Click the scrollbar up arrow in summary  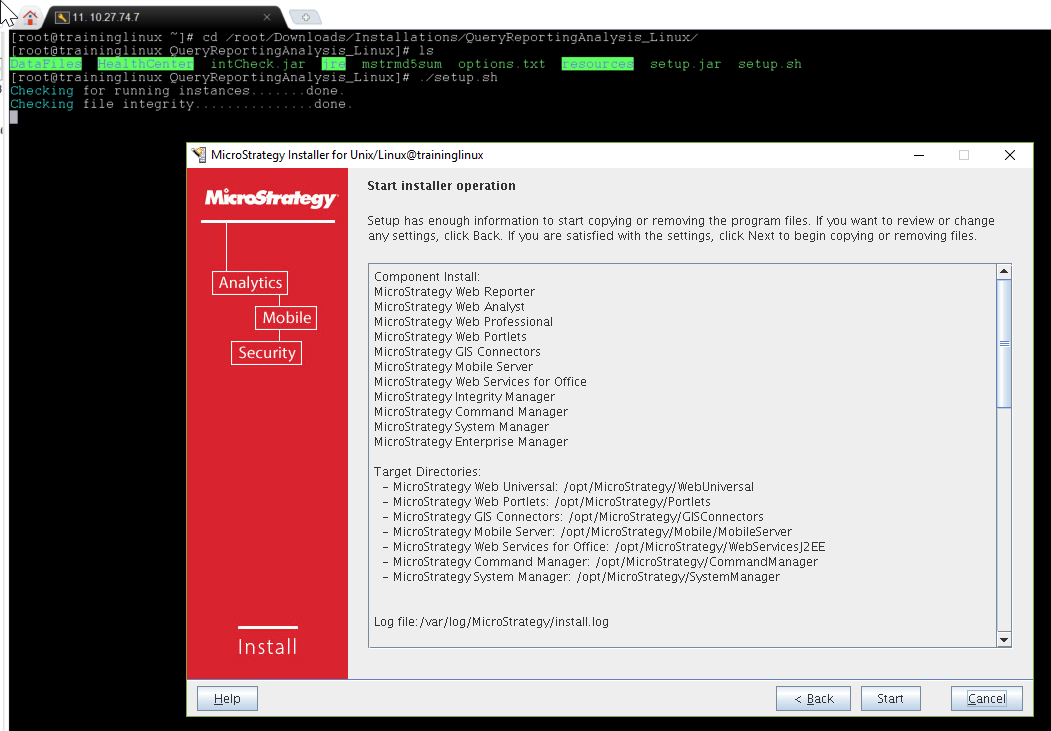coord(1004,271)
